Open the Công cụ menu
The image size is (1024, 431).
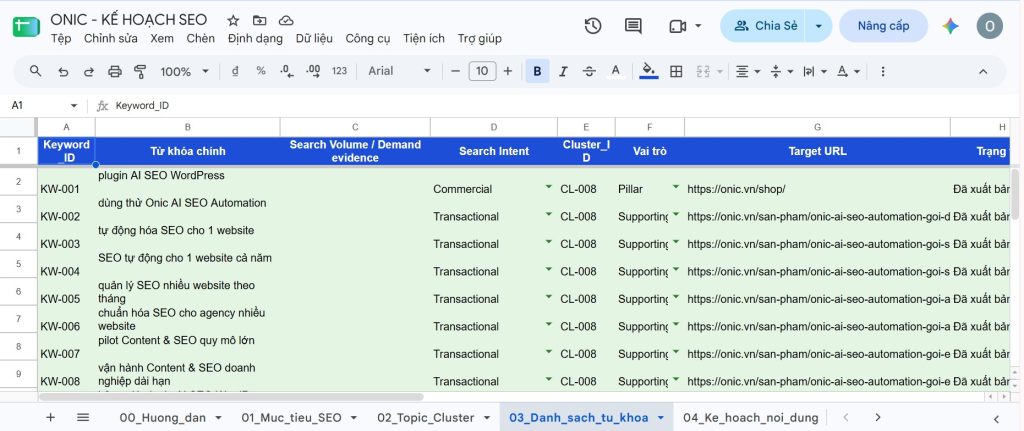pos(368,39)
